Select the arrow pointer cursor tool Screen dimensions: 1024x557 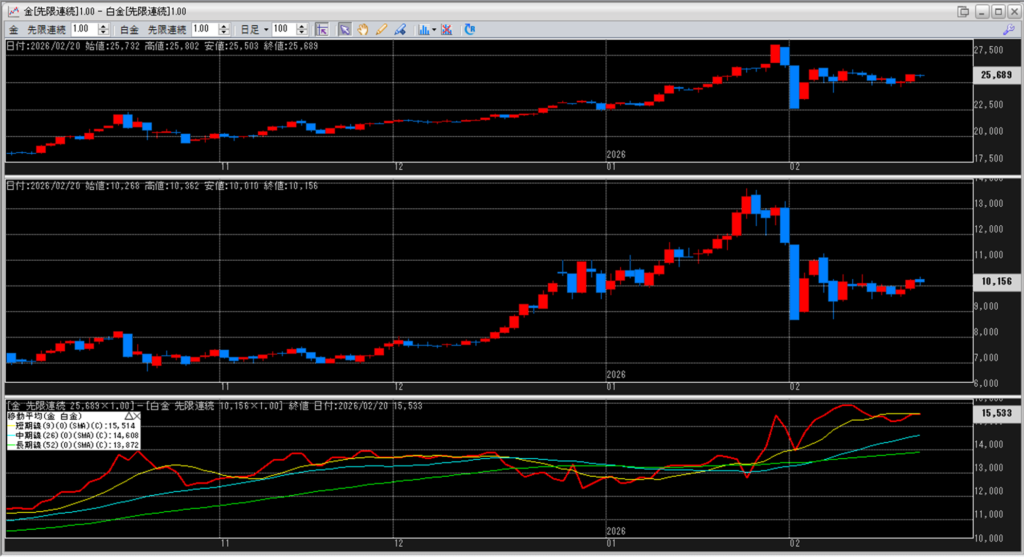point(345,29)
